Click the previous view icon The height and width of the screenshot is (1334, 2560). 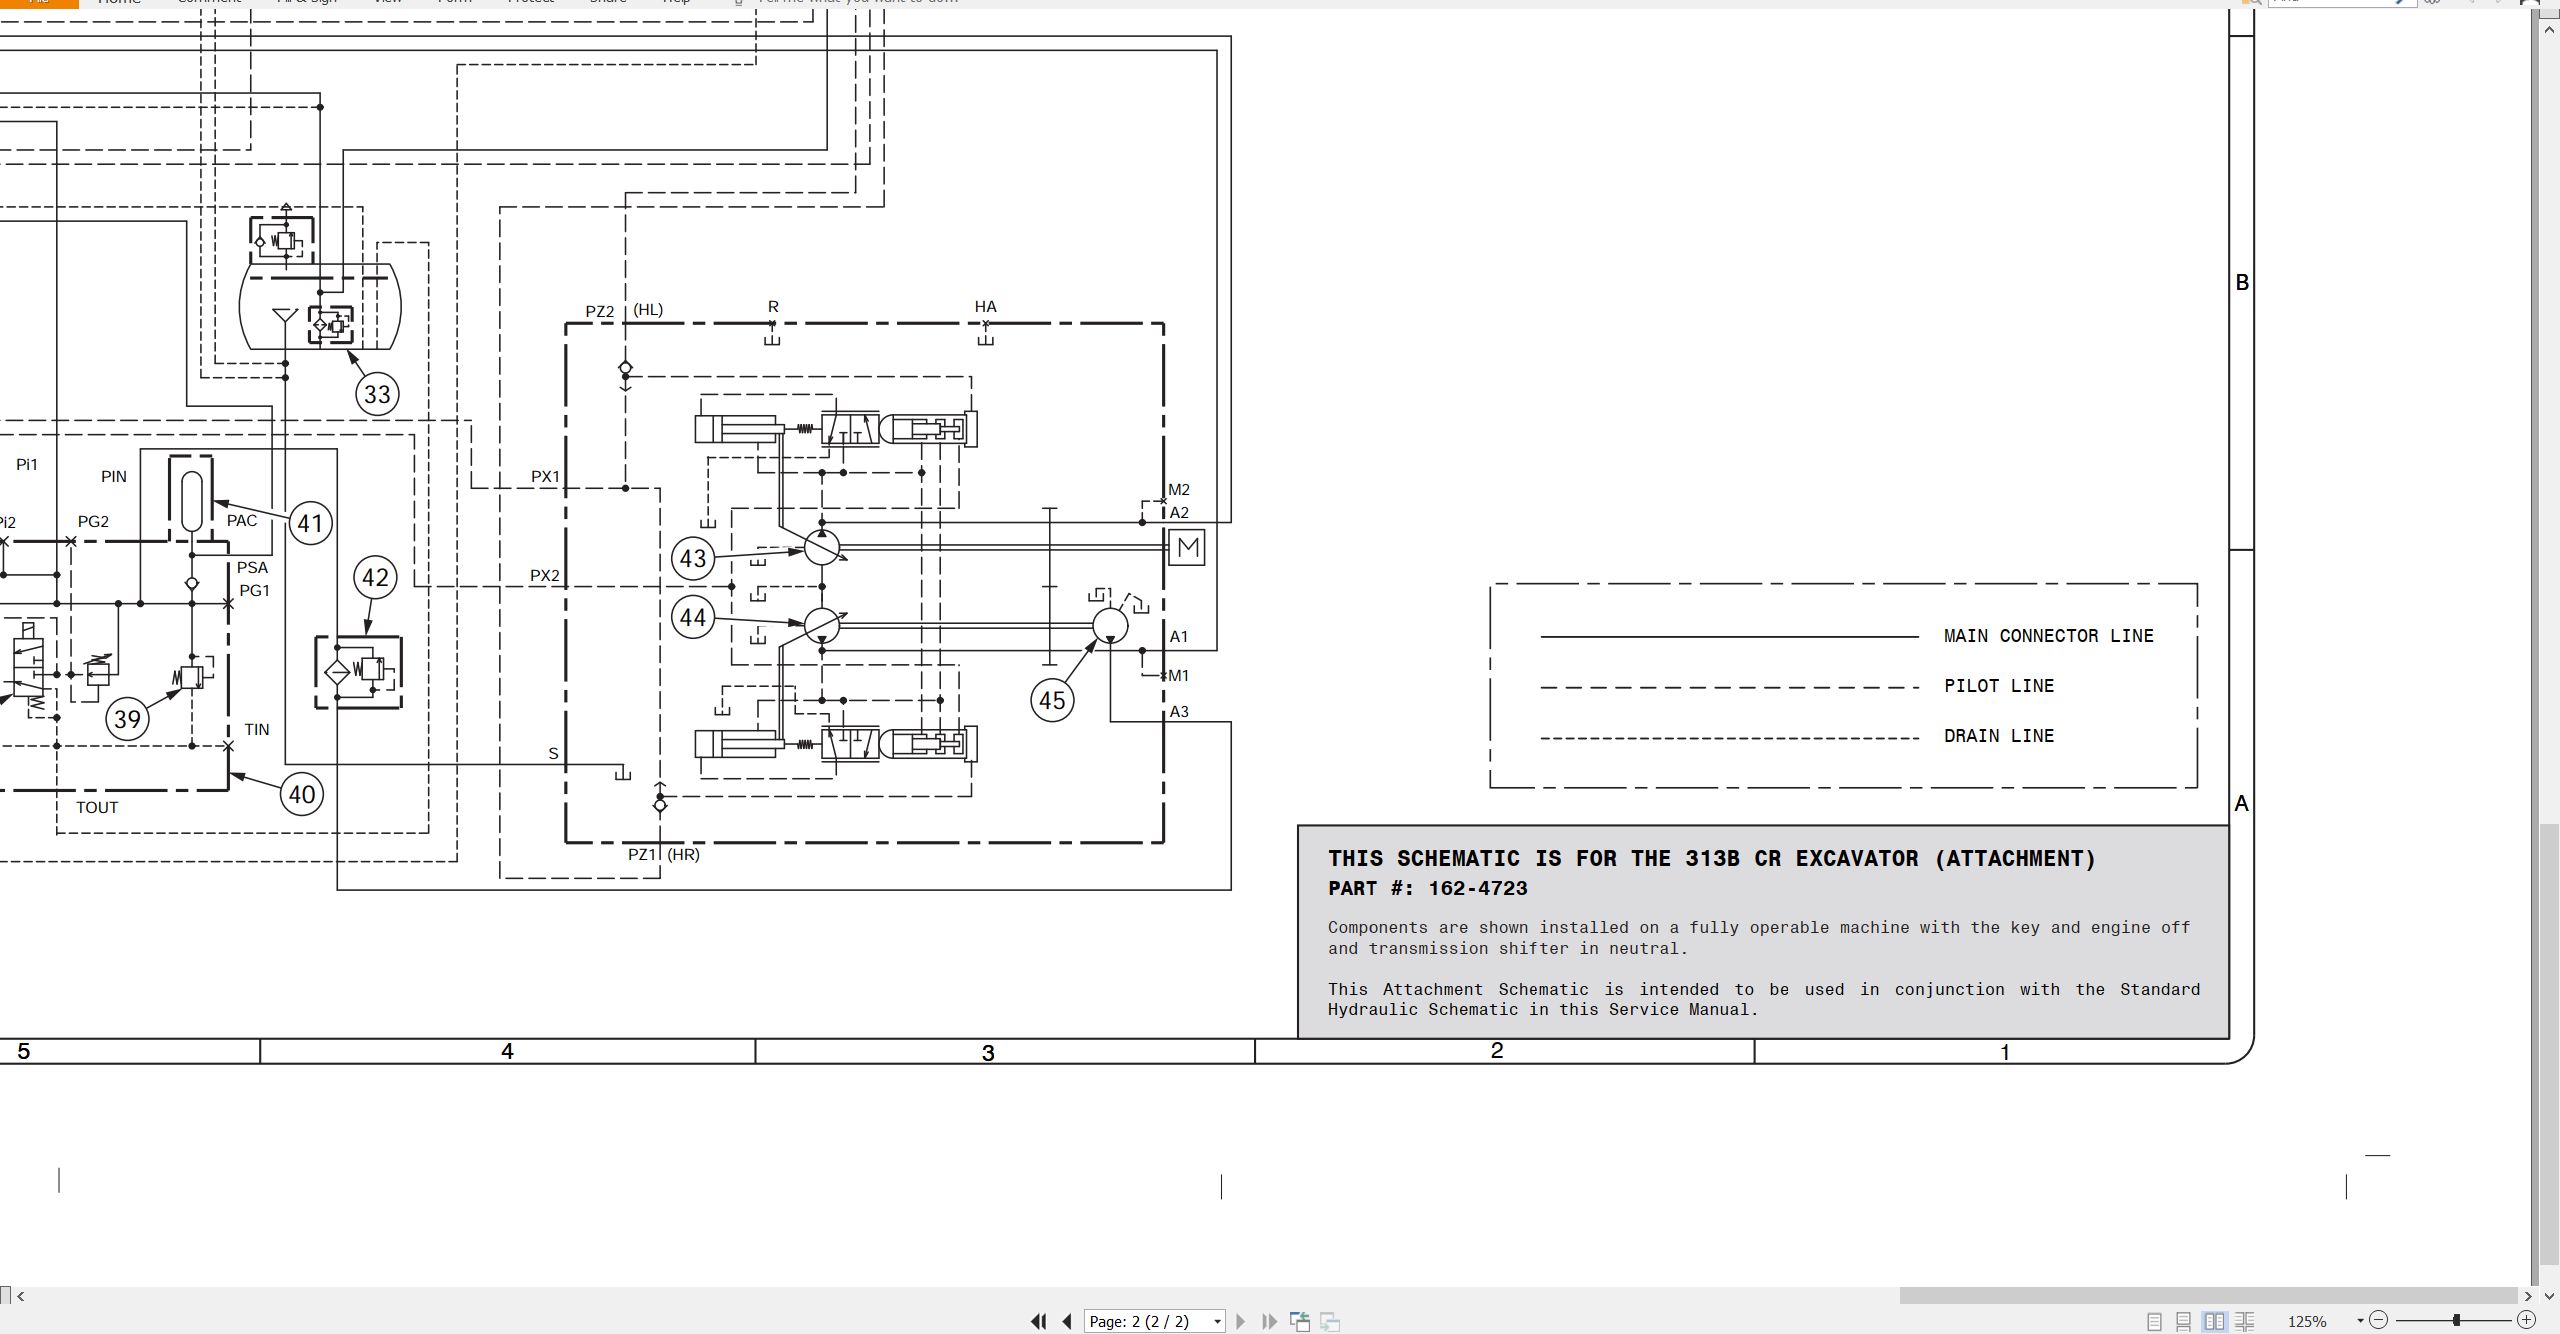(1300, 1322)
